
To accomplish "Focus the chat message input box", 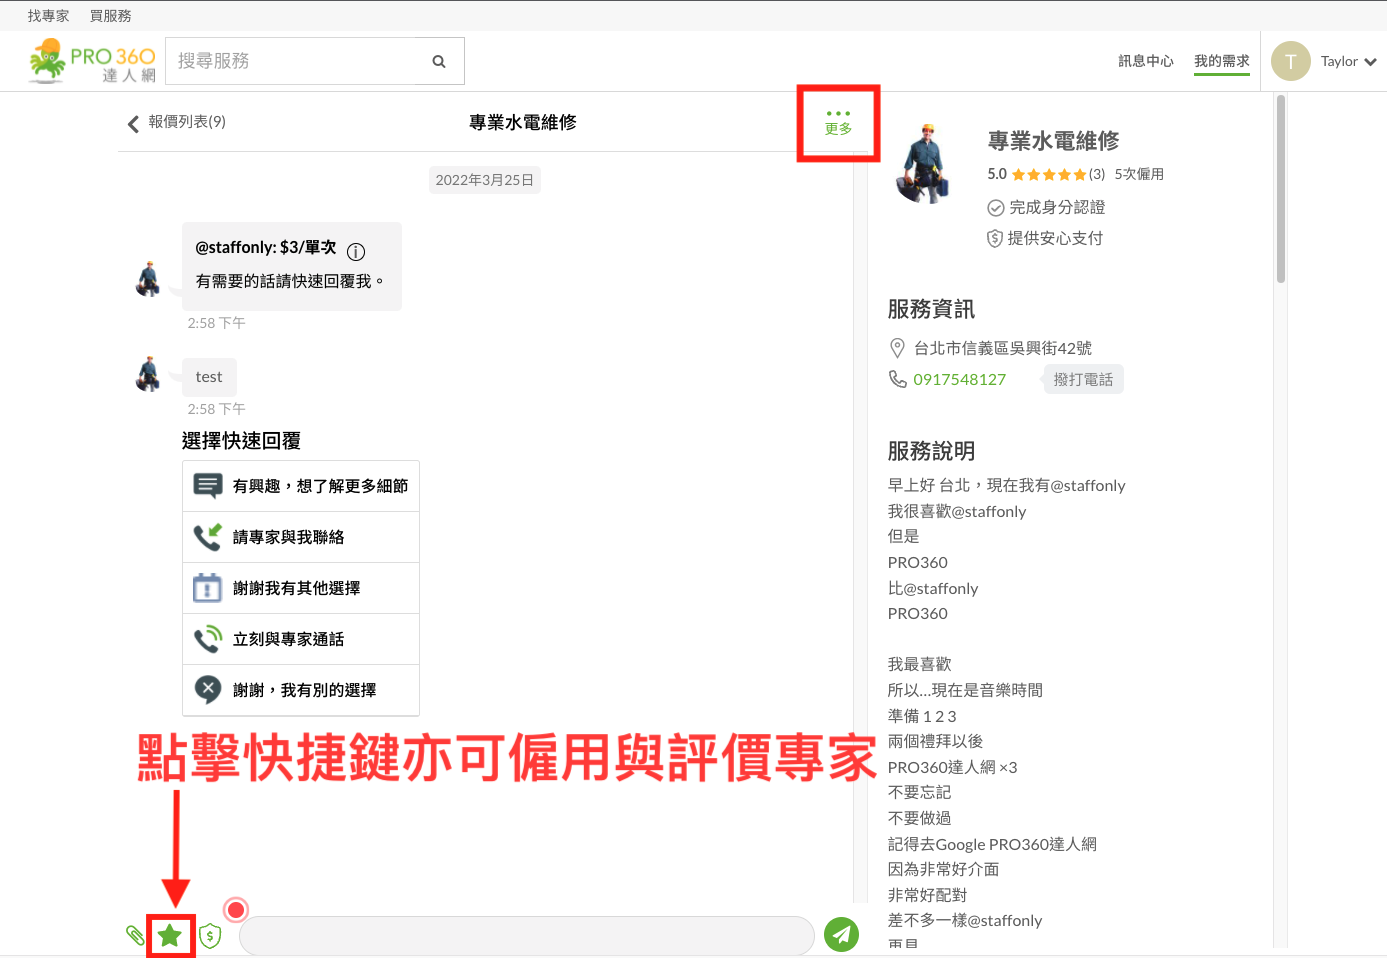I will pyautogui.click(x=527, y=936).
